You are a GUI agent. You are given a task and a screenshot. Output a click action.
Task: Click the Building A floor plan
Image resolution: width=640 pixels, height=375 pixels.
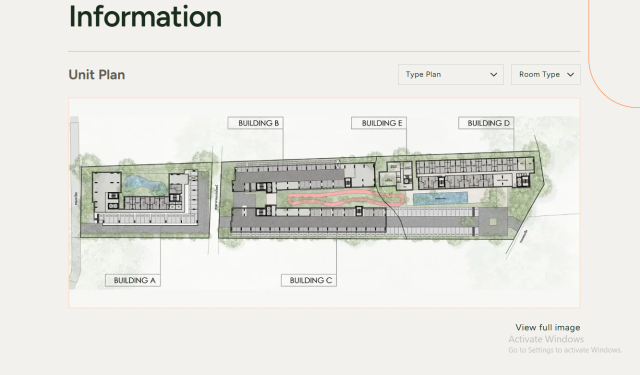click(145, 198)
